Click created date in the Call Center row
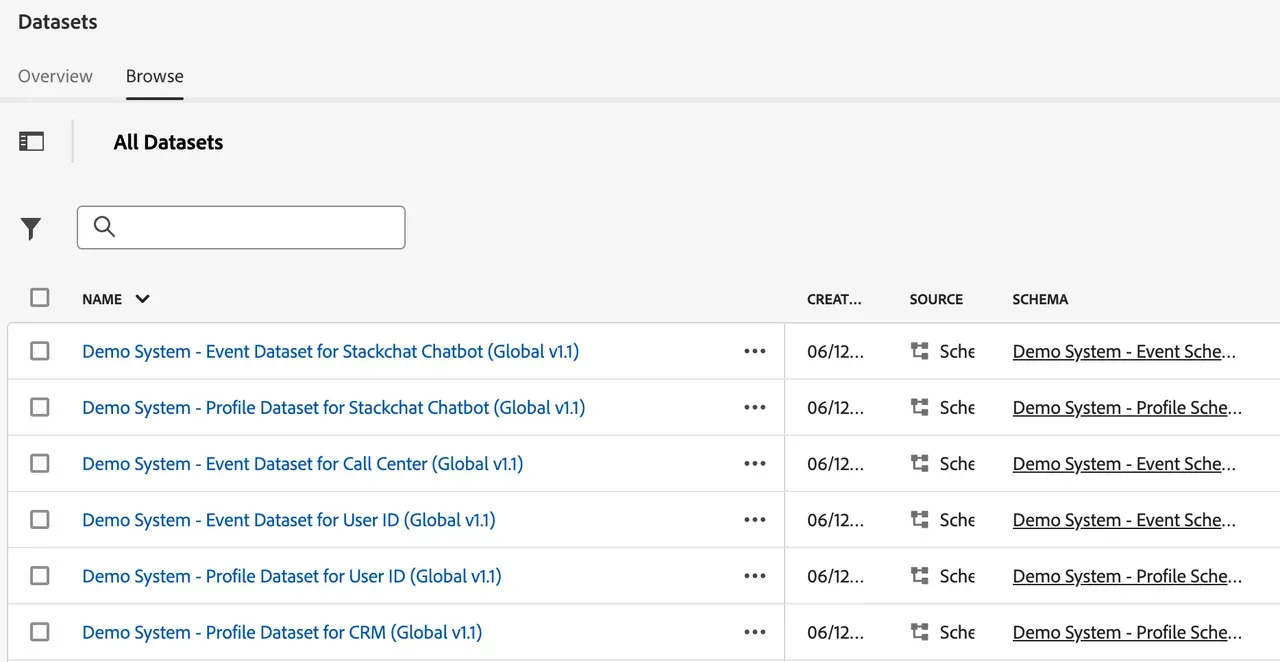Image resolution: width=1280 pixels, height=662 pixels. tap(835, 464)
